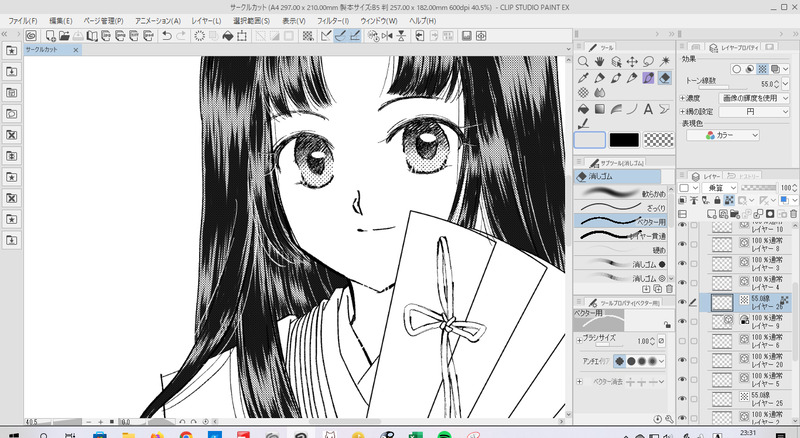Select black sub drawing color swatch
Screen dimensions: 800x438
pos(623,140)
